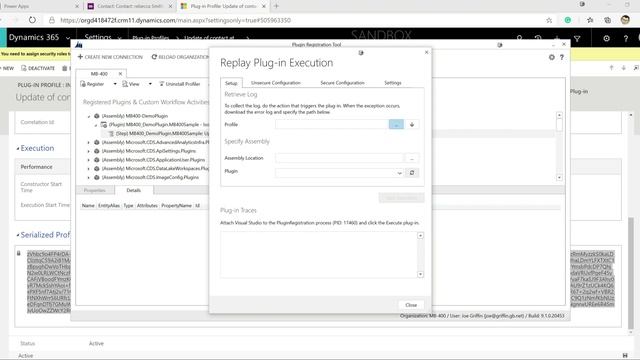Viewport: 640px width, 360px height.
Task: Collapse the Serialized Profile section
Action: tap(18, 235)
